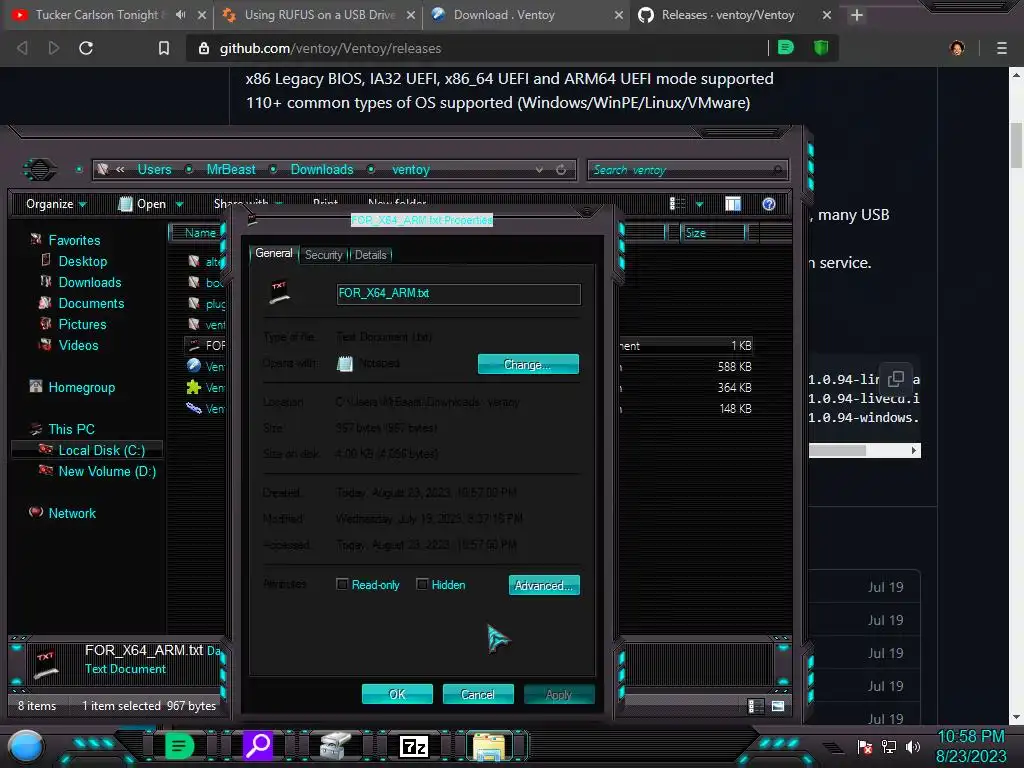Select Desktop in Favorites

pyautogui.click(x=82, y=261)
